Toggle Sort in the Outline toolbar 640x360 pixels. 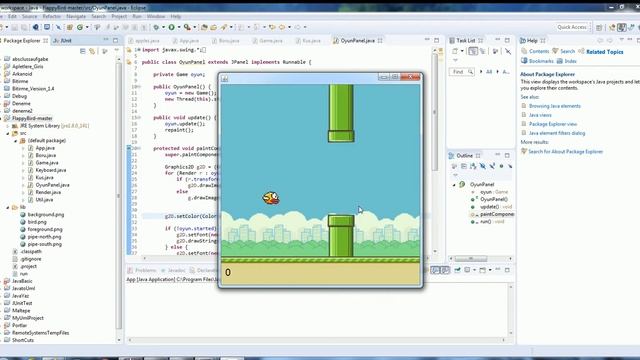coord(473,166)
